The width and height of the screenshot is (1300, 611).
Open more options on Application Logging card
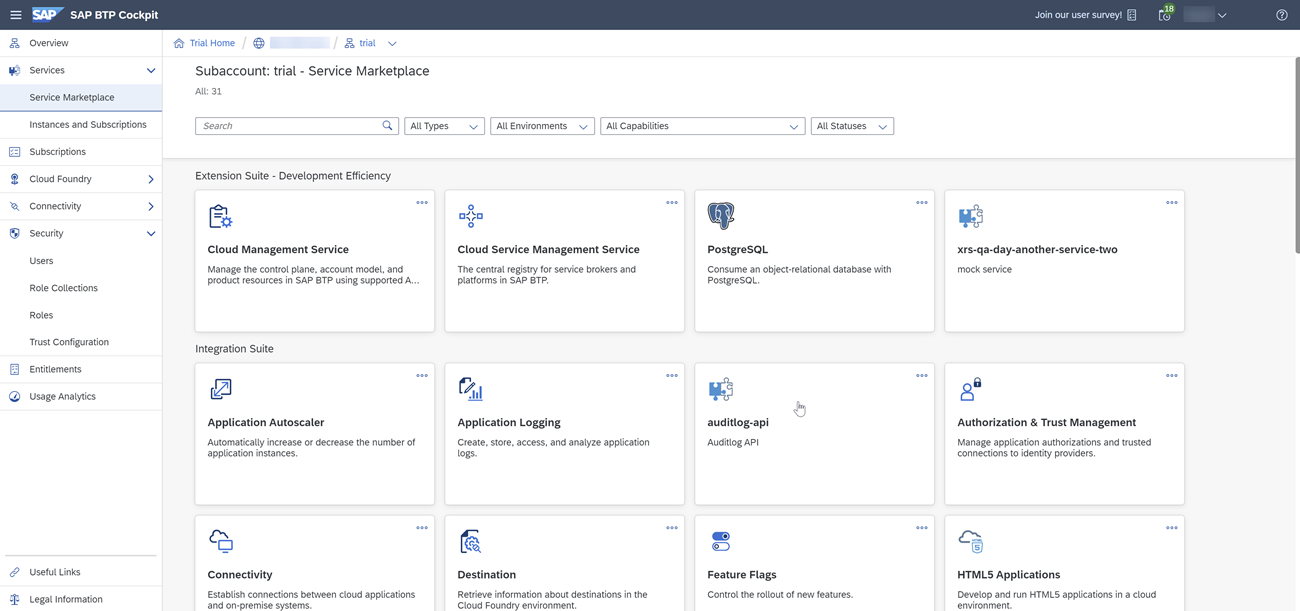(672, 376)
